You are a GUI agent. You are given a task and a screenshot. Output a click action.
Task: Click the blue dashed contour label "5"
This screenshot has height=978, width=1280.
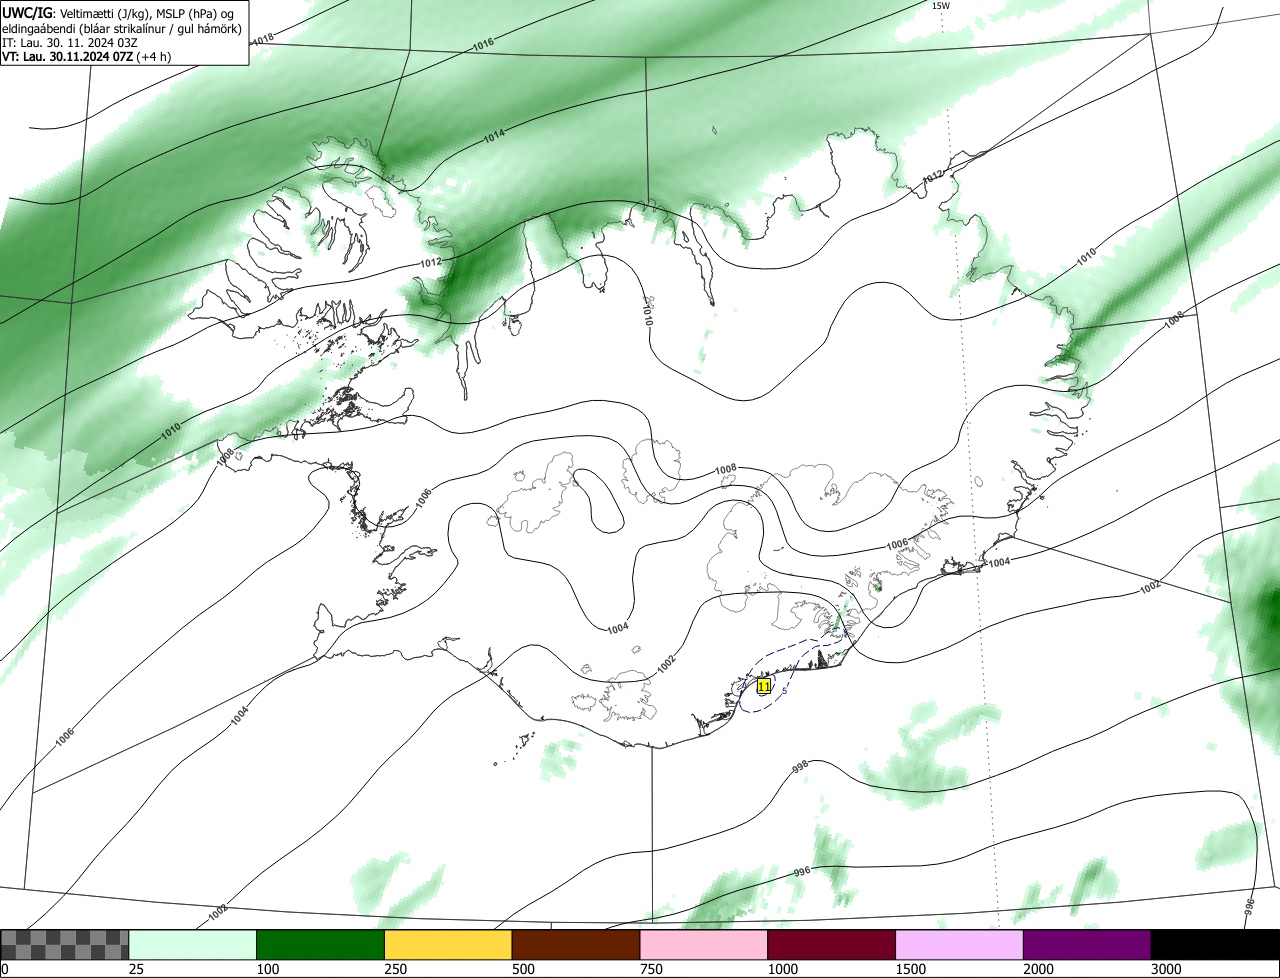click(x=785, y=690)
